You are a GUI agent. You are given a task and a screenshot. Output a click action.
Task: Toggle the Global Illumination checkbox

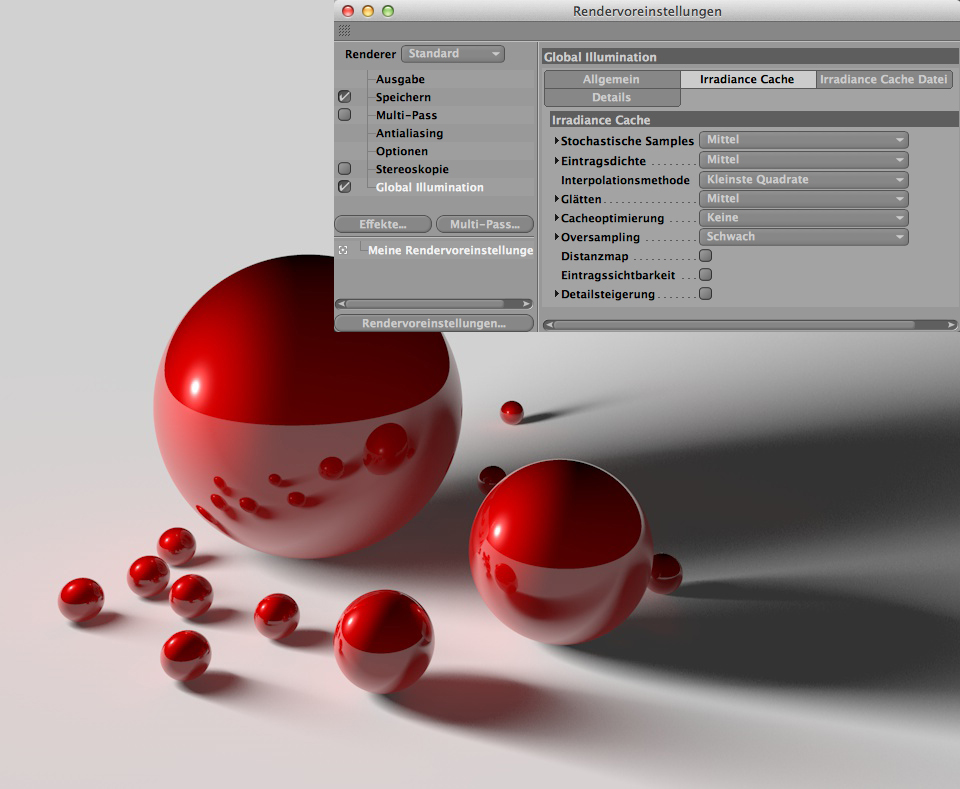(345, 187)
